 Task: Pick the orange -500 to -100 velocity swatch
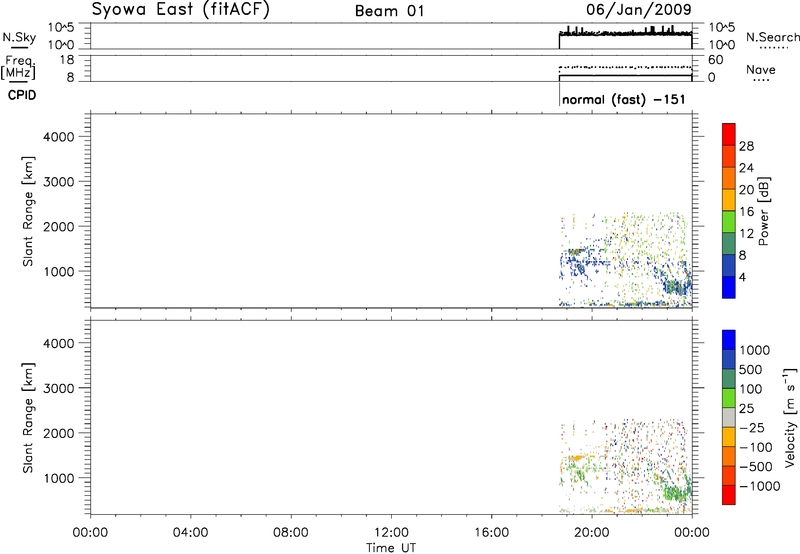click(x=729, y=456)
